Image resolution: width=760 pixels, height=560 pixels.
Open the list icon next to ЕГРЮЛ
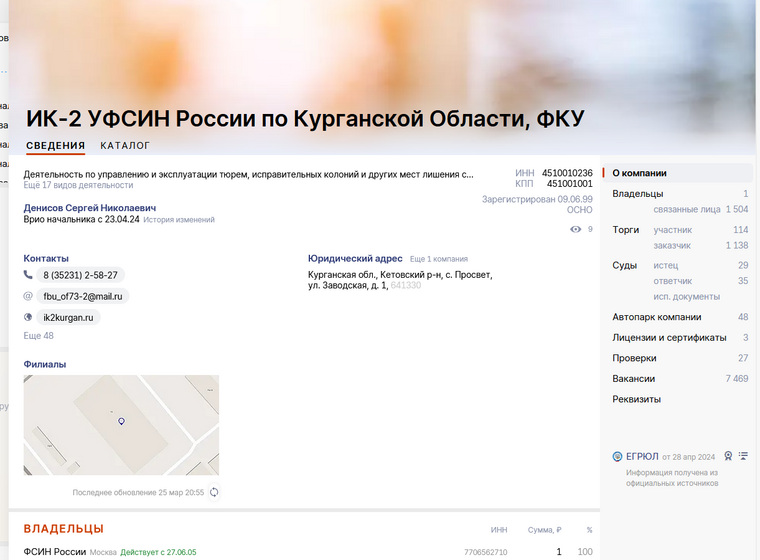pos(743,456)
